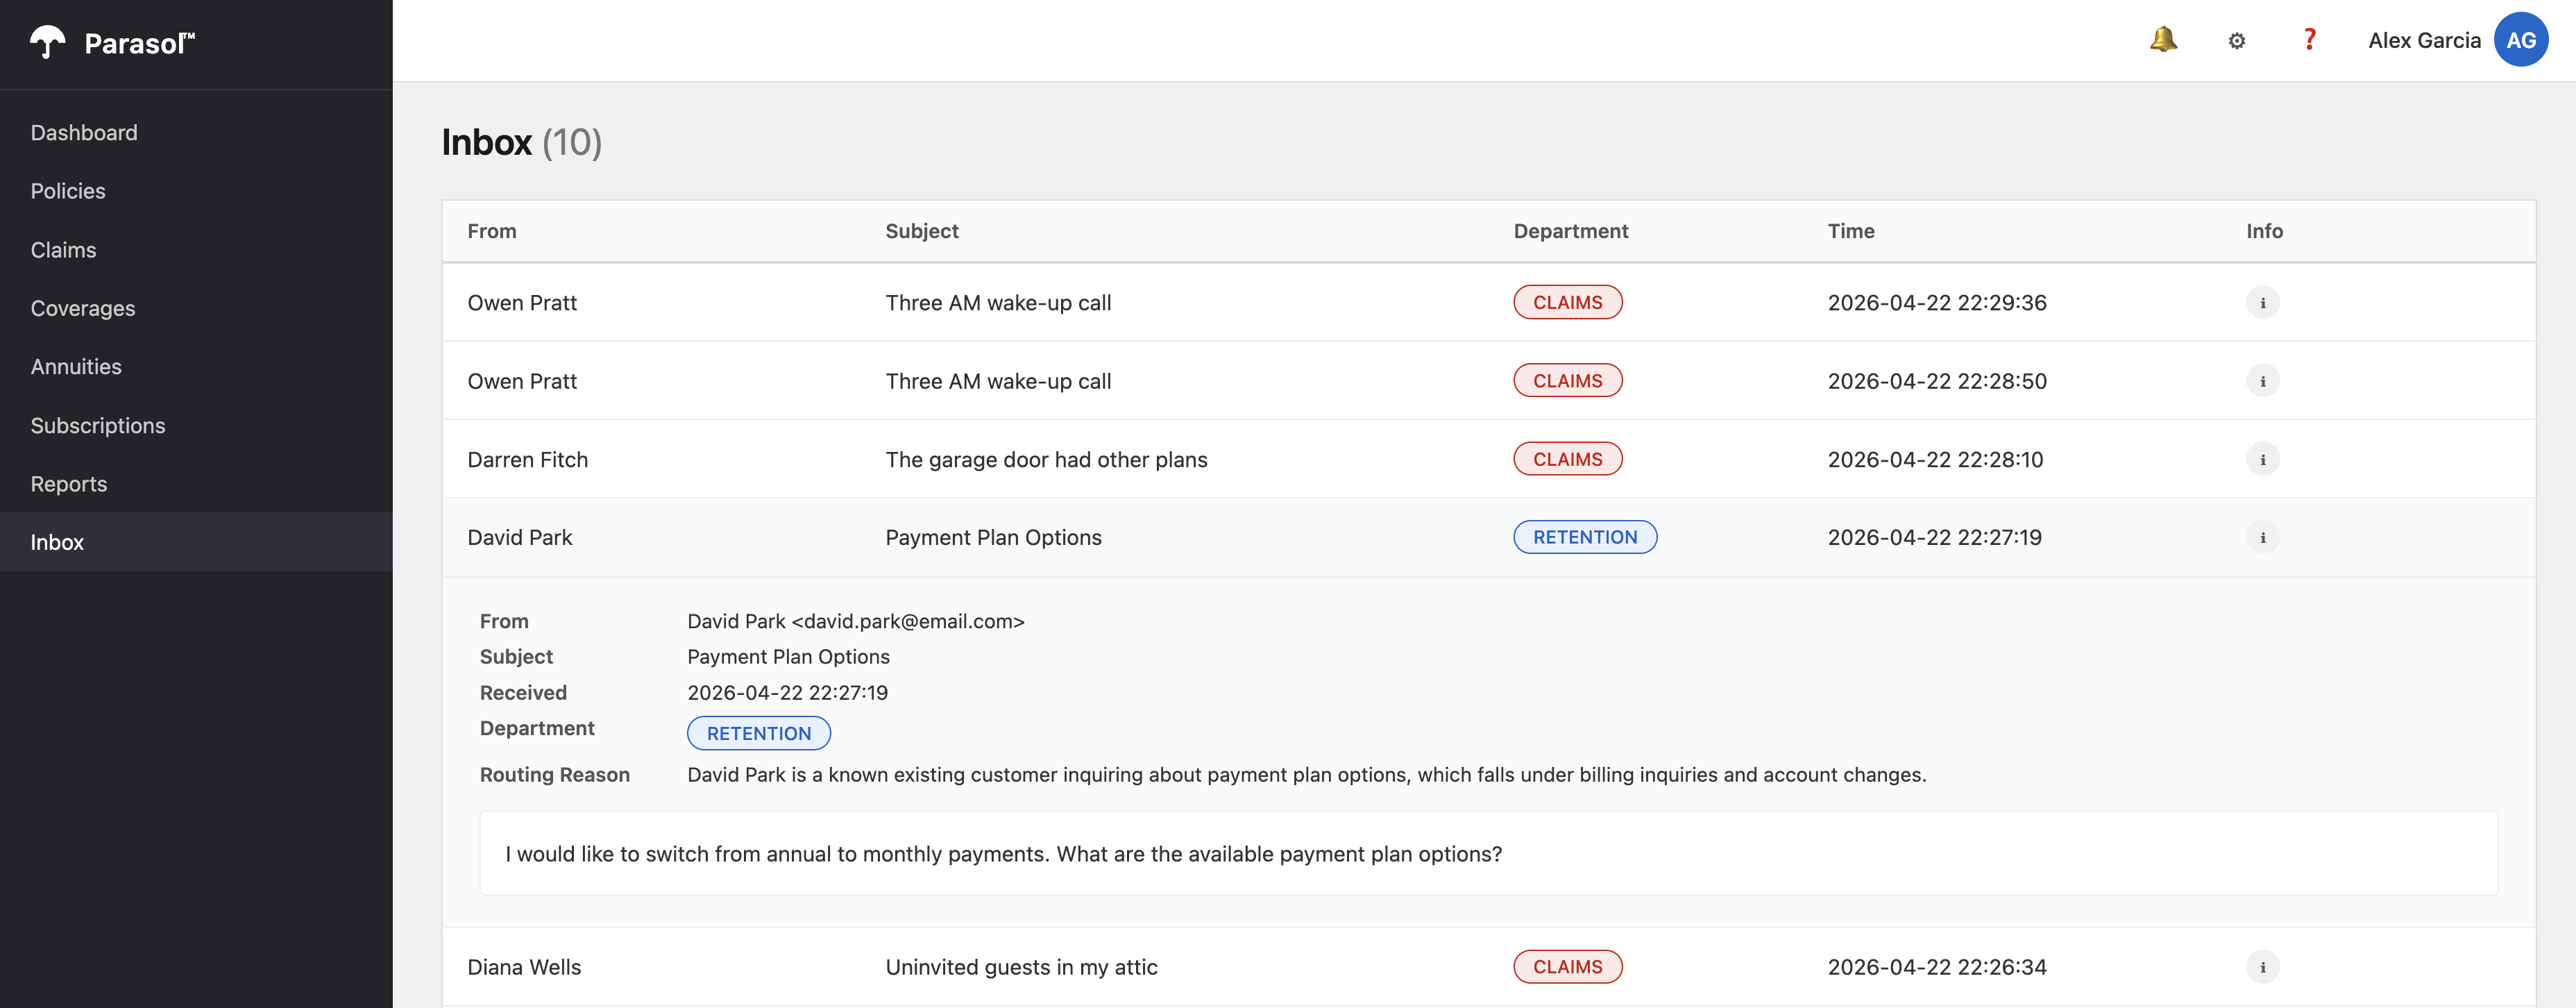Expand the garage door message row

point(1046,459)
